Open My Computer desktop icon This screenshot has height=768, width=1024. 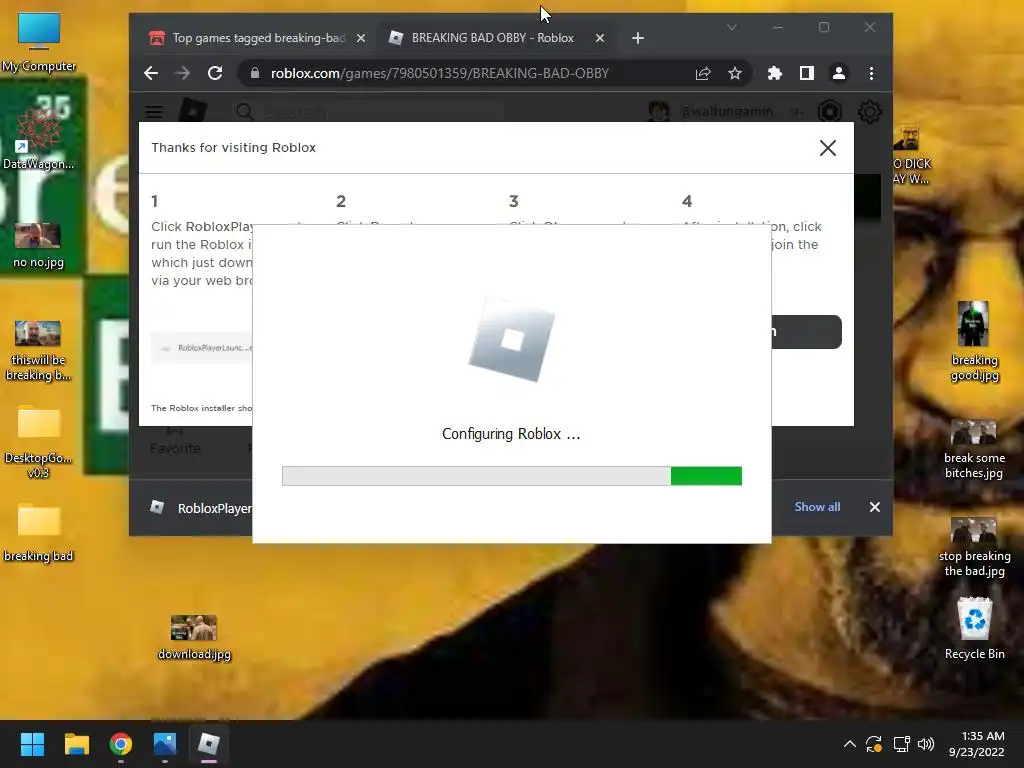coord(39,42)
